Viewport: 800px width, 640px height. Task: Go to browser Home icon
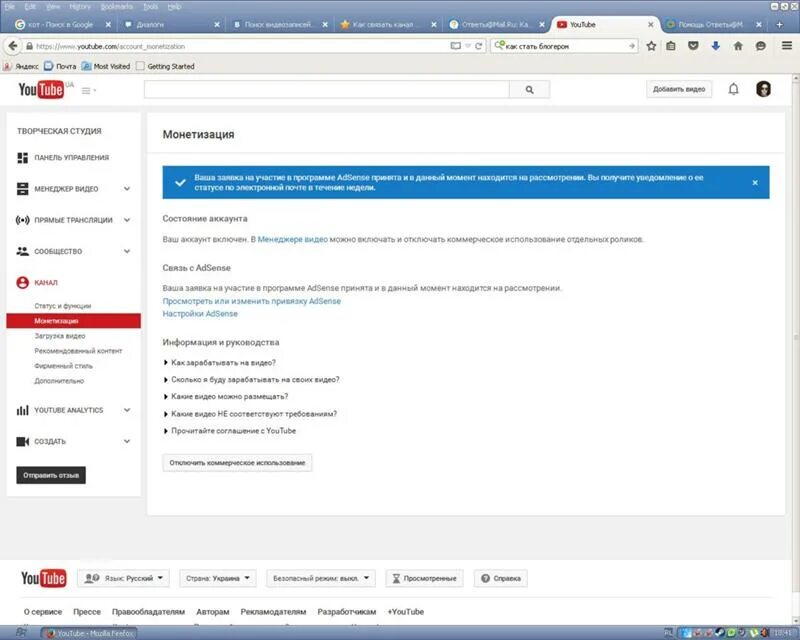pyautogui.click(x=738, y=46)
